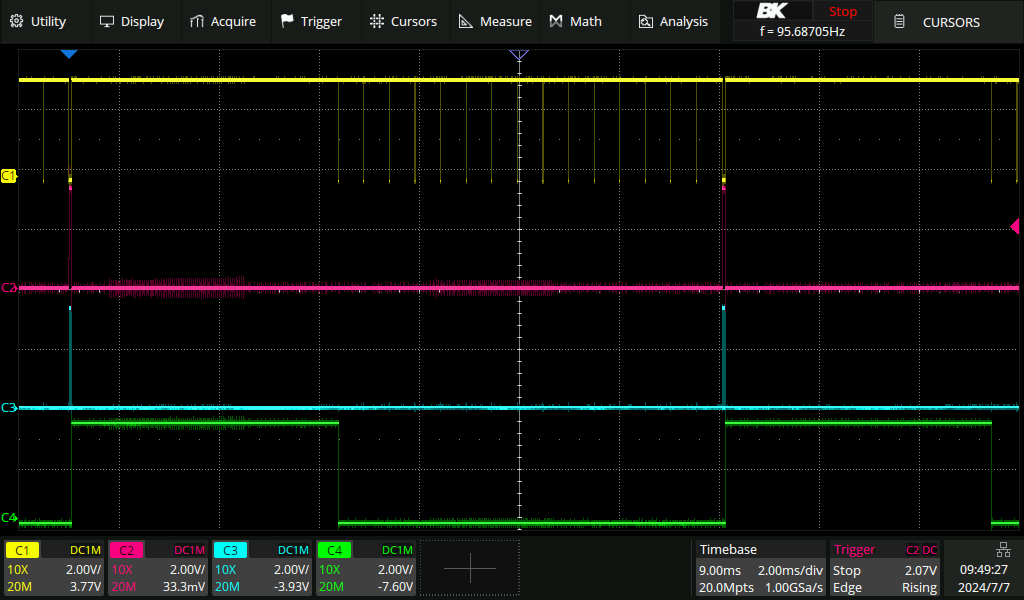The width and height of the screenshot is (1024, 600).
Task: Click the red Stop run-state button
Action: pos(842,11)
